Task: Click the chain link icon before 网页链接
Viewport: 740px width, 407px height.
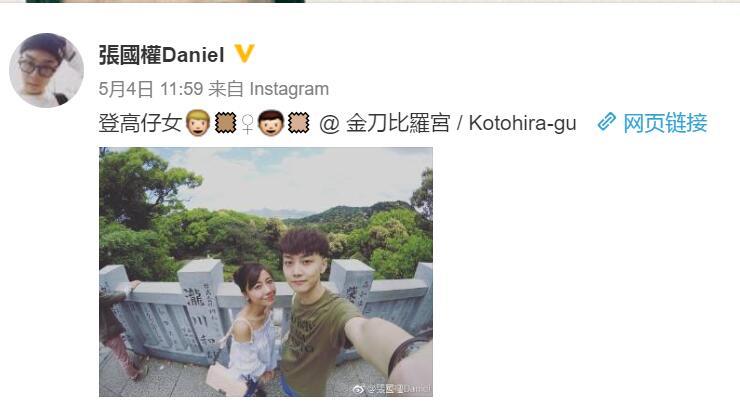Action: pyautogui.click(x=606, y=122)
